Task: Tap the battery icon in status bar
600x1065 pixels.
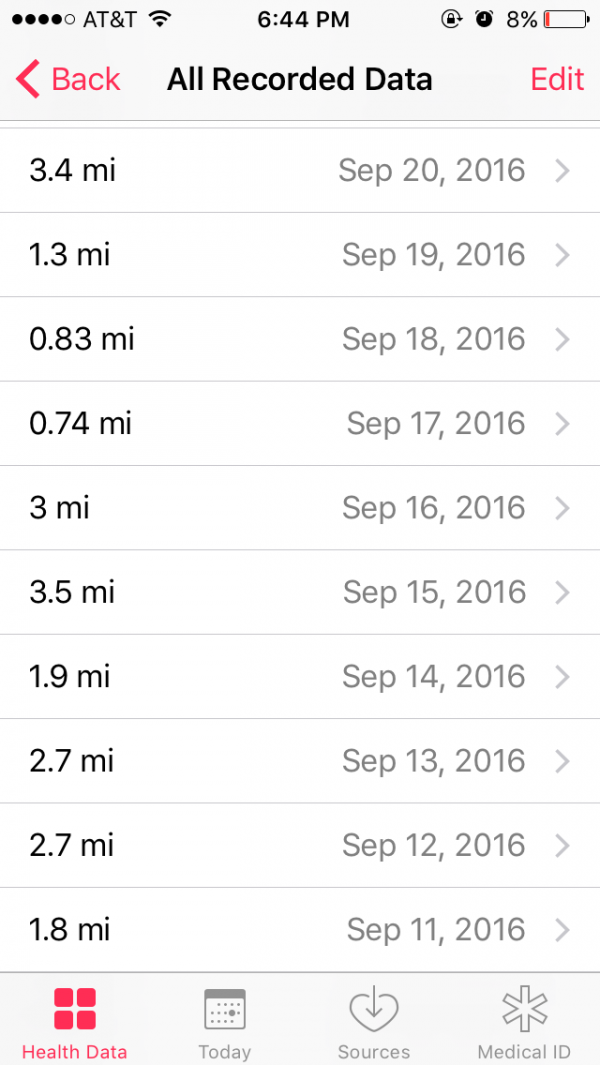Action: [565, 19]
